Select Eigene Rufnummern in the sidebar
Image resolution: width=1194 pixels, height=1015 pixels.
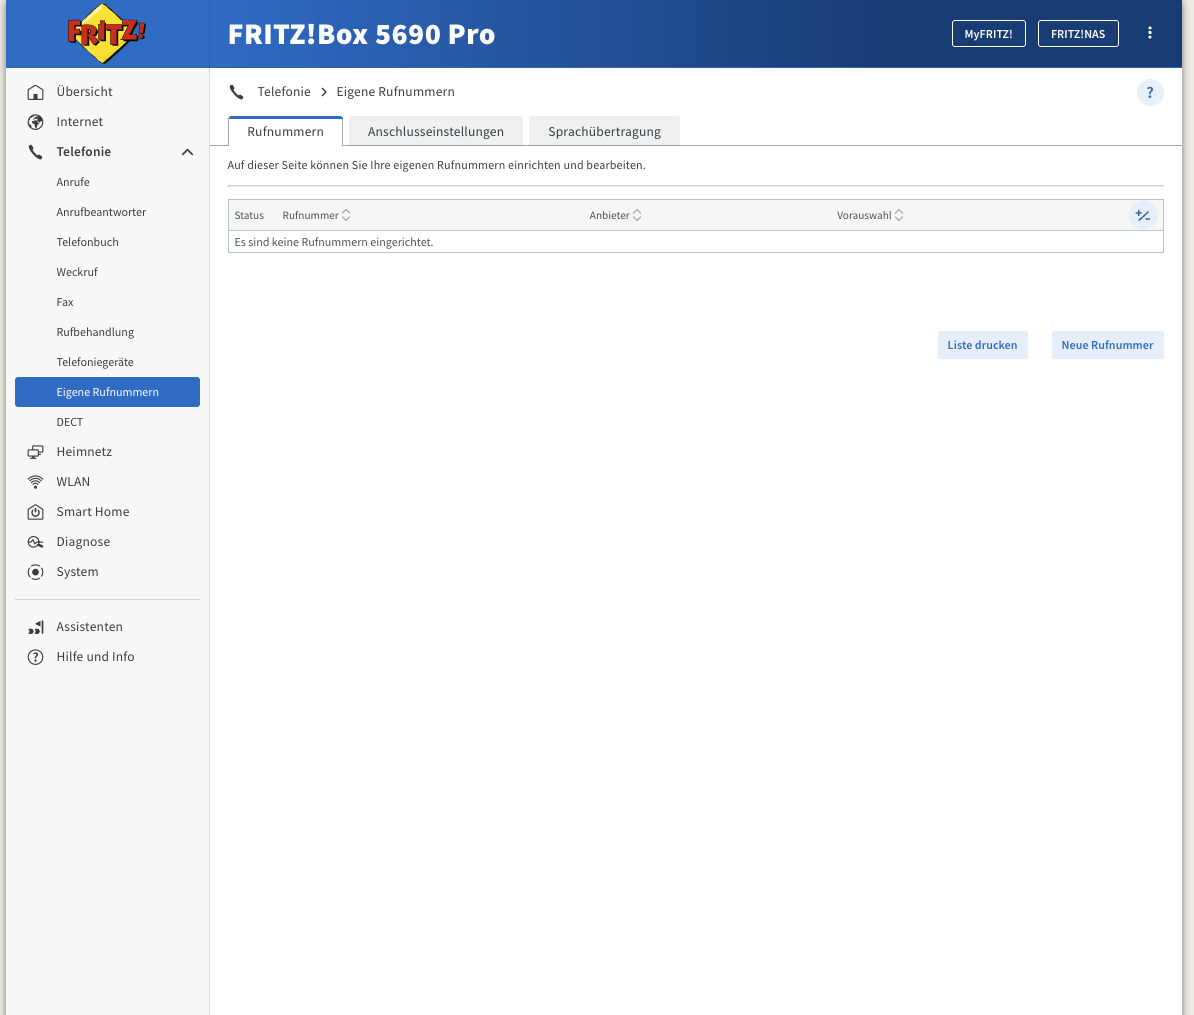point(107,392)
